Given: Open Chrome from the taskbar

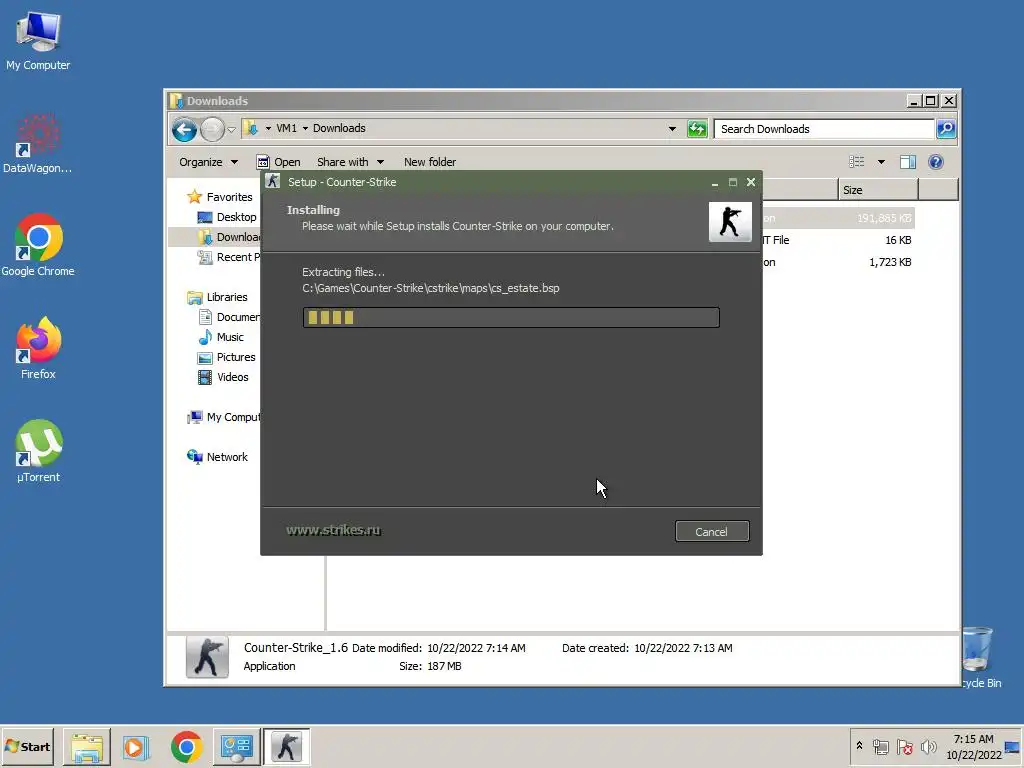Looking at the screenshot, I should (x=187, y=747).
